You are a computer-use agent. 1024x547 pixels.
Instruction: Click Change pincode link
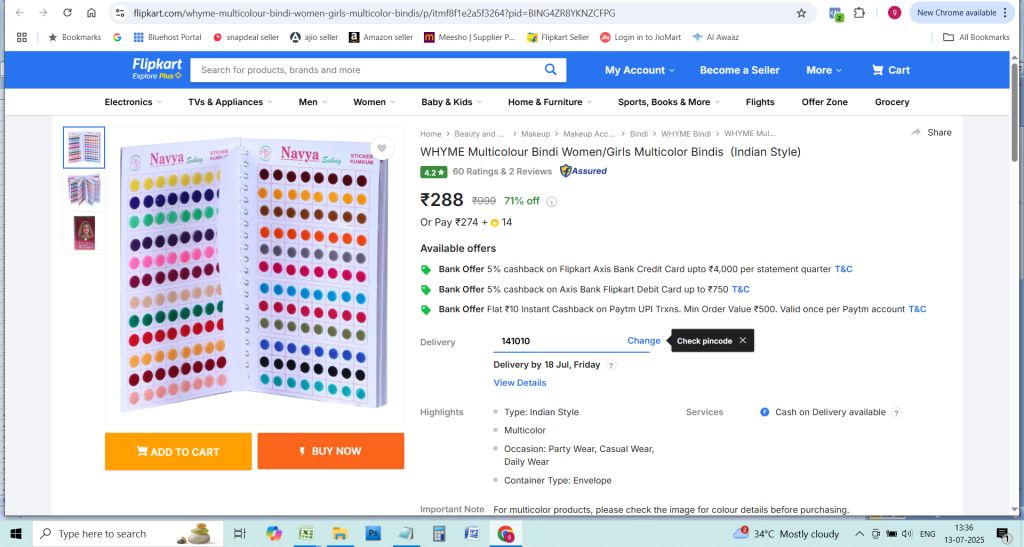point(644,341)
